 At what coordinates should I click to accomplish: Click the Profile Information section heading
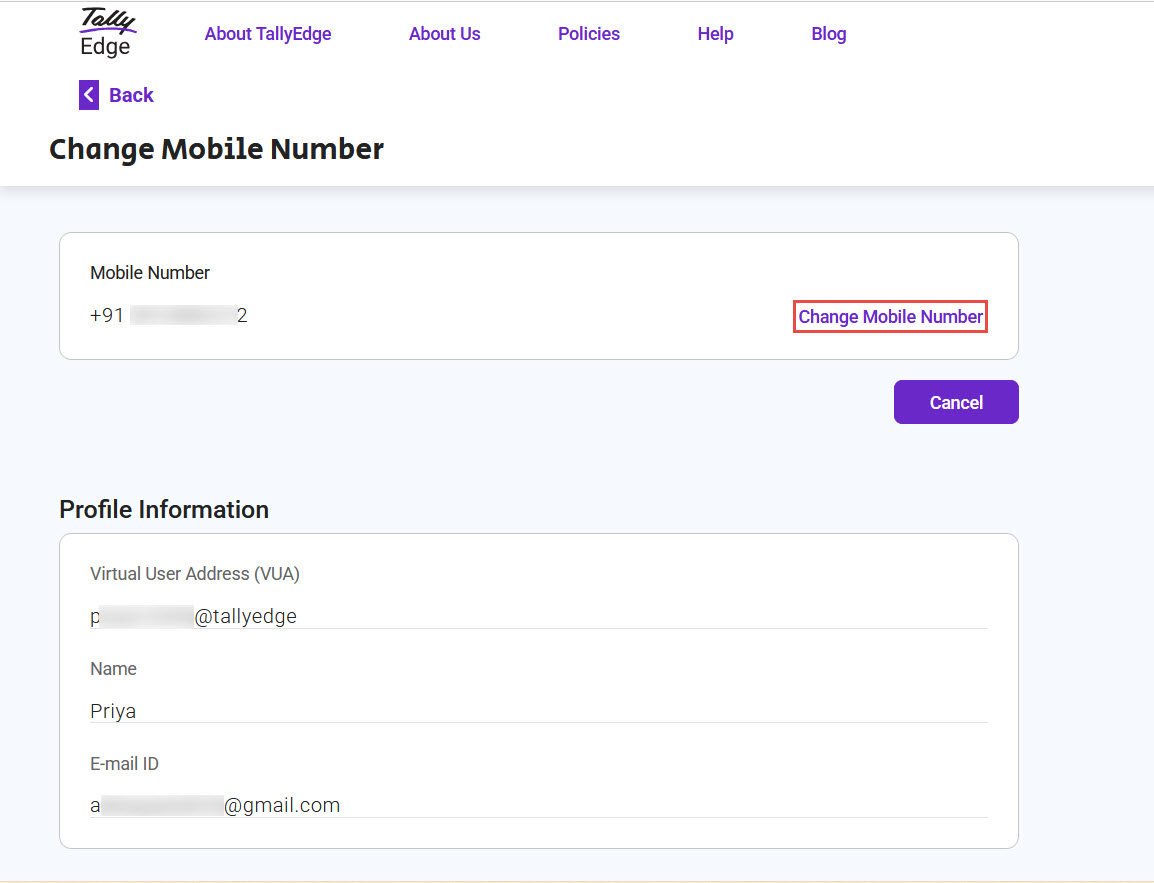point(164,509)
